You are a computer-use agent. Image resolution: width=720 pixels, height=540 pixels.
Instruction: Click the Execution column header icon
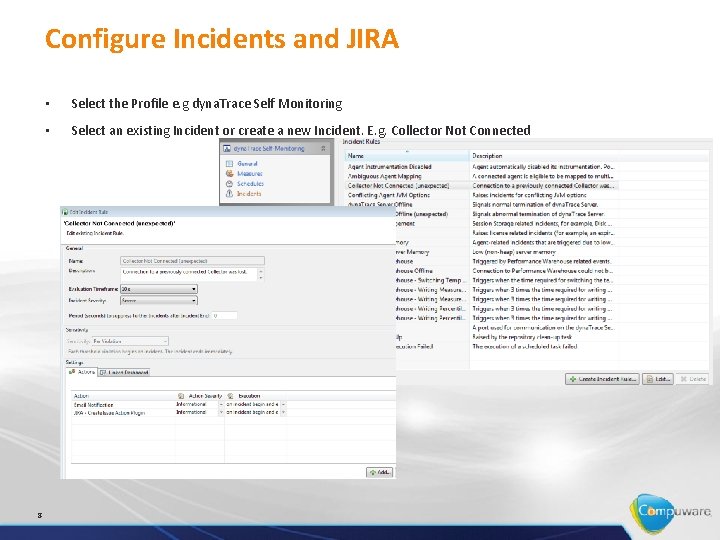231,396
